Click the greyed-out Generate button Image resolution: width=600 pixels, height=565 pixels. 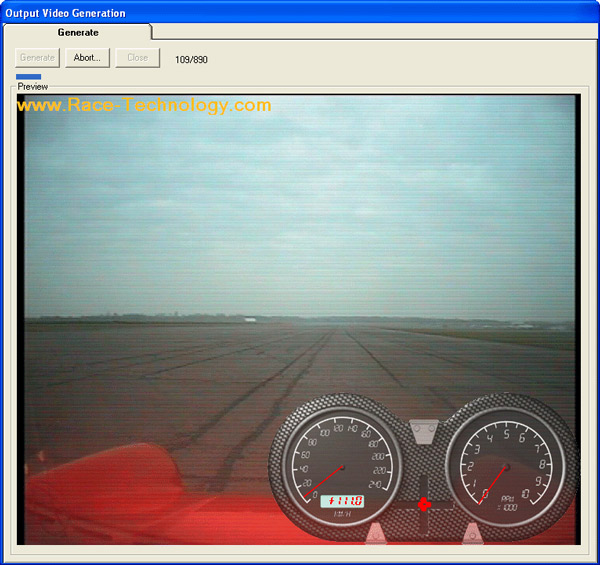(x=38, y=58)
